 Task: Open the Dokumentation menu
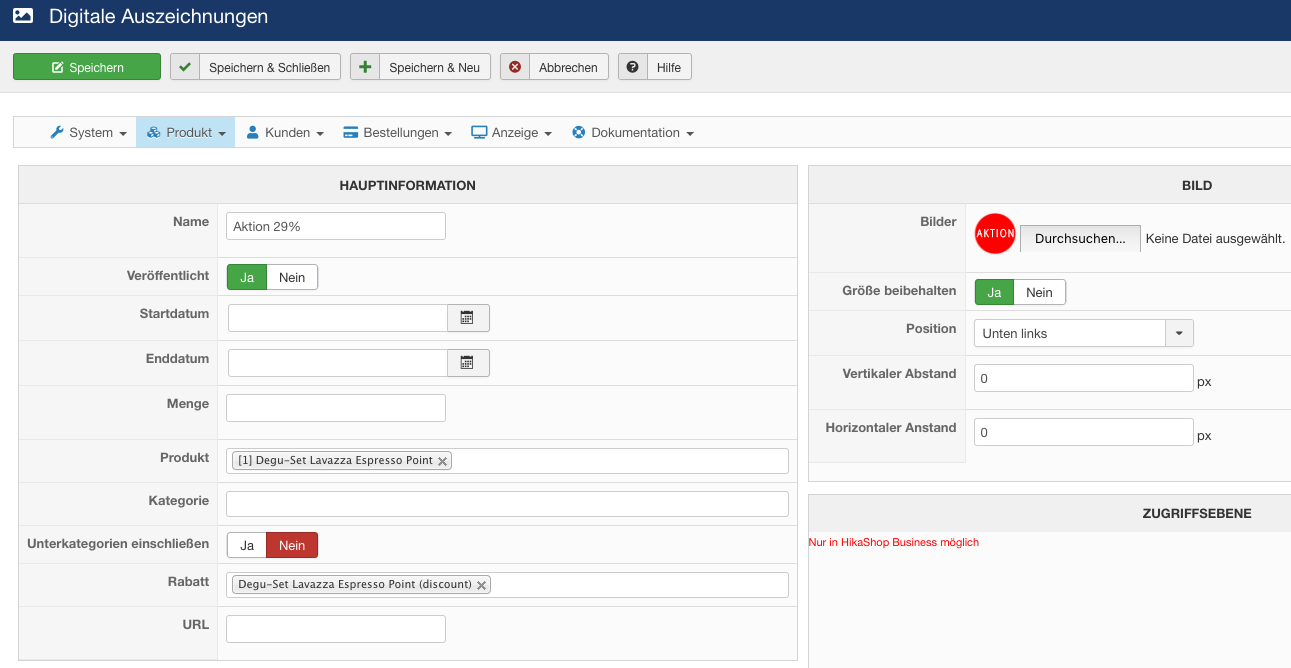(633, 132)
